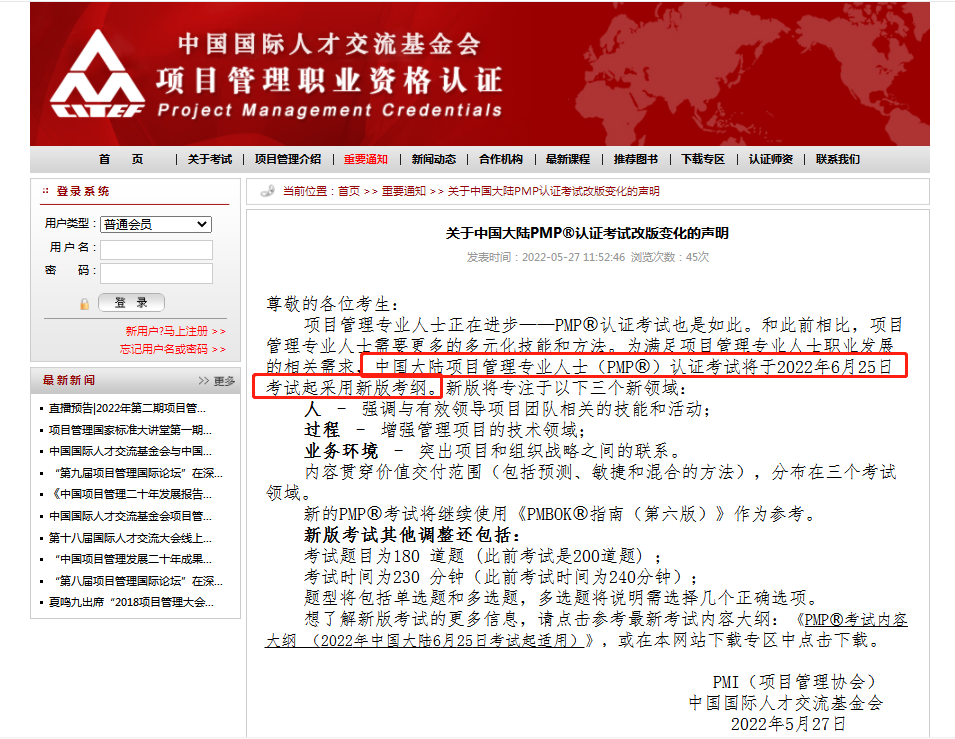Viewport: 955px width, 739px height.
Task: Focus the 密码 password input field
Action: [x=156, y=273]
